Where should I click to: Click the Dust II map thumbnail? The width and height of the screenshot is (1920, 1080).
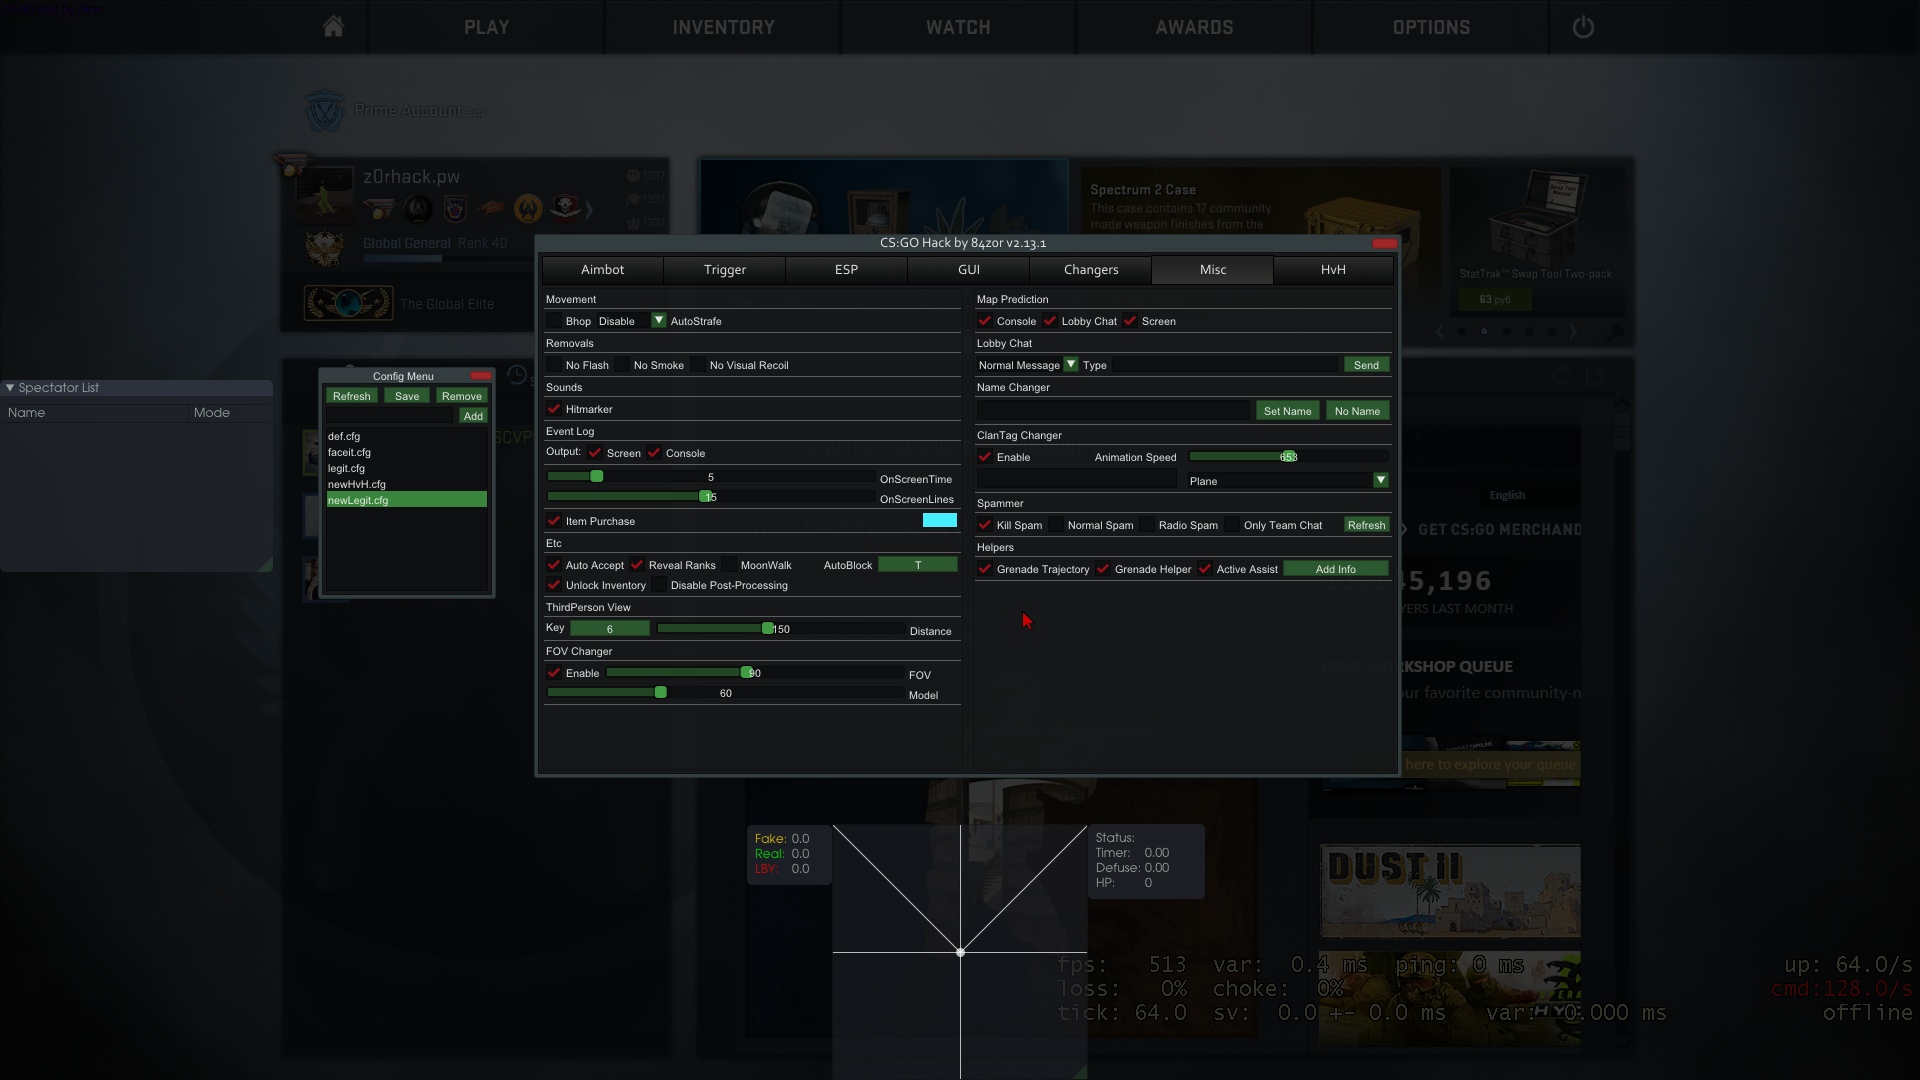click(1450, 890)
